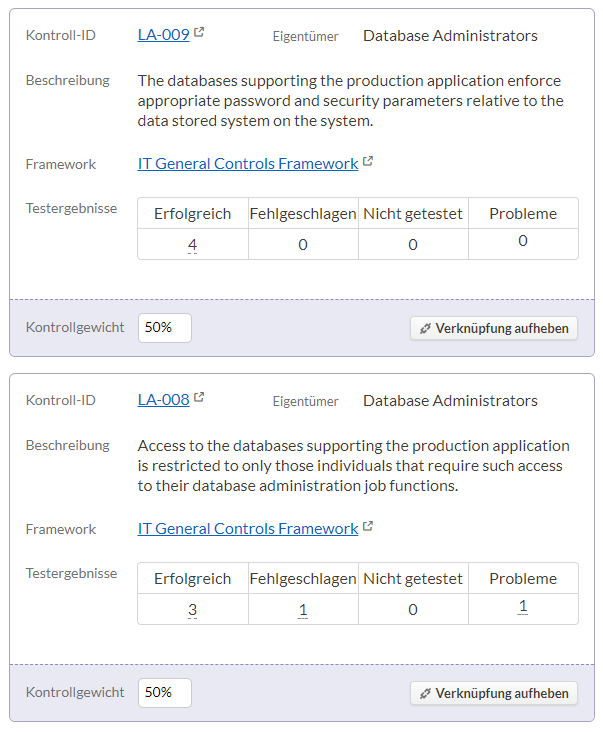Focus the Kontrollgewicht field of LA-008
Screen dimensions: 603x733
click(165, 693)
